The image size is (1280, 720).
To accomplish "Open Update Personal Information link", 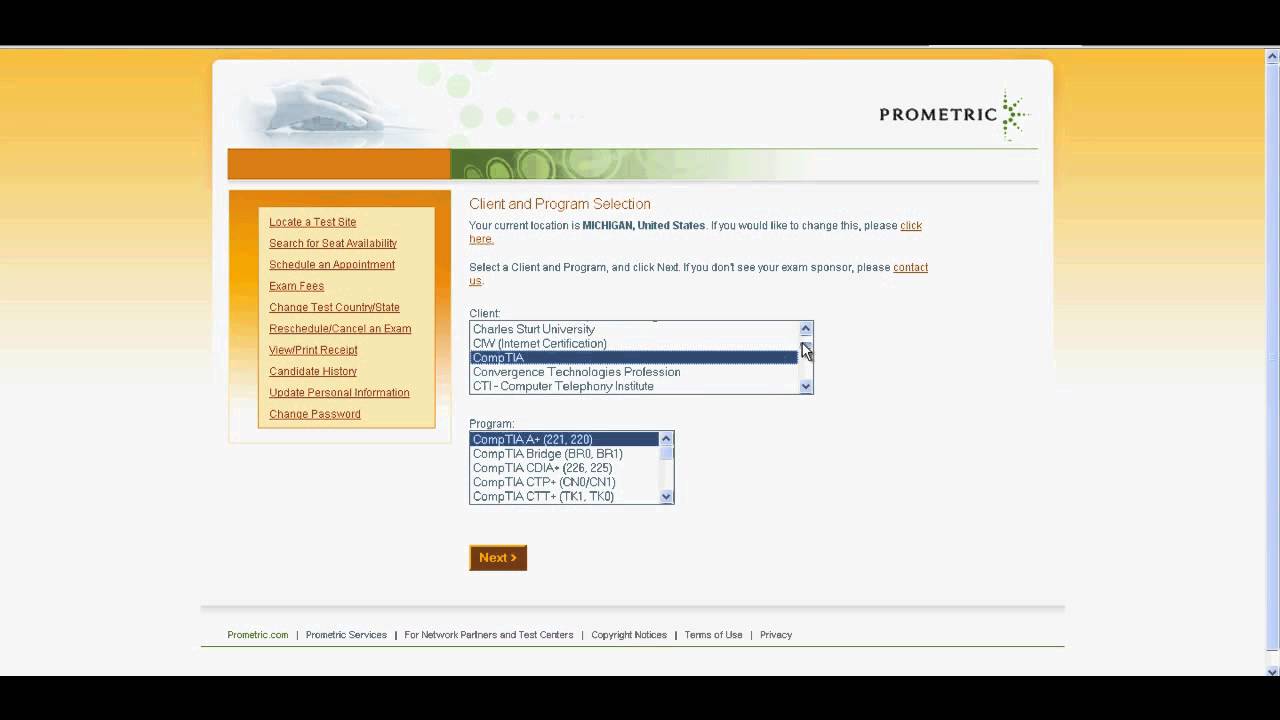I will tap(339, 393).
